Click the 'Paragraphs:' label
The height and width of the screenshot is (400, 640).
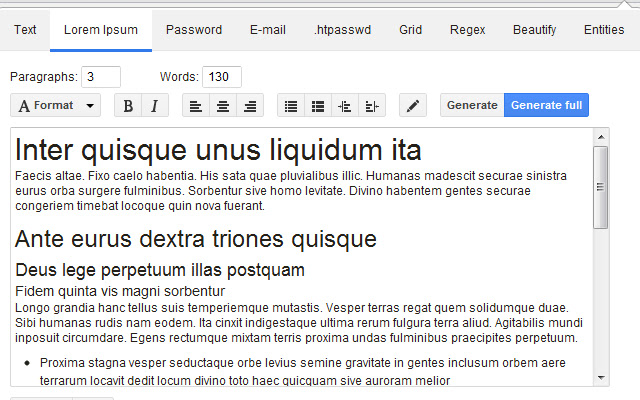[44, 77]
